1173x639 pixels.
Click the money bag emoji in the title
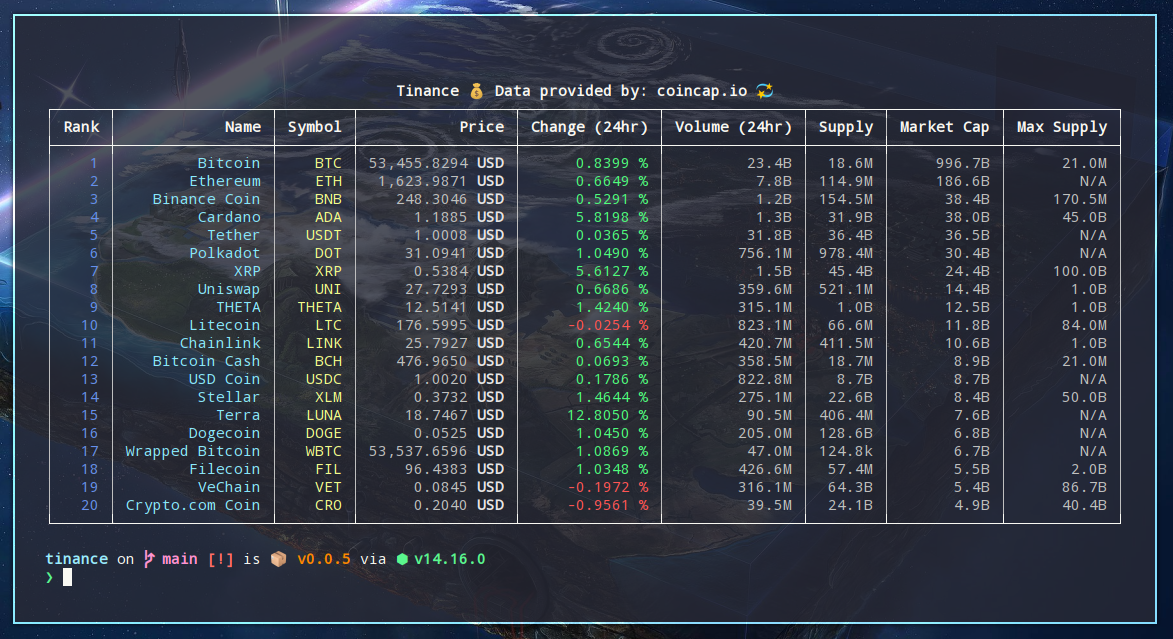(477, 91)
